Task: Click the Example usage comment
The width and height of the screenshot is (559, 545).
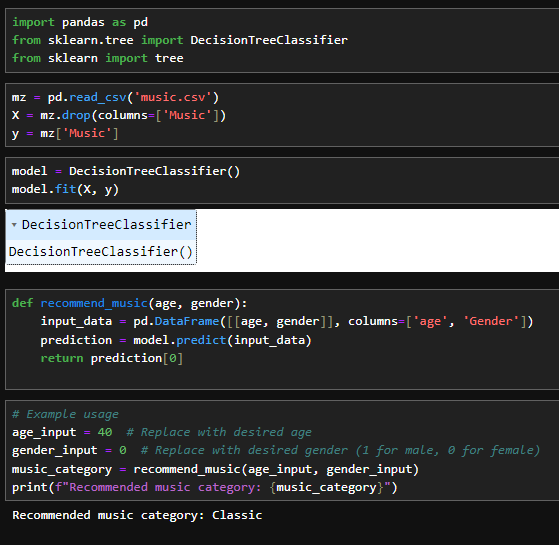Action: [65, 414]
